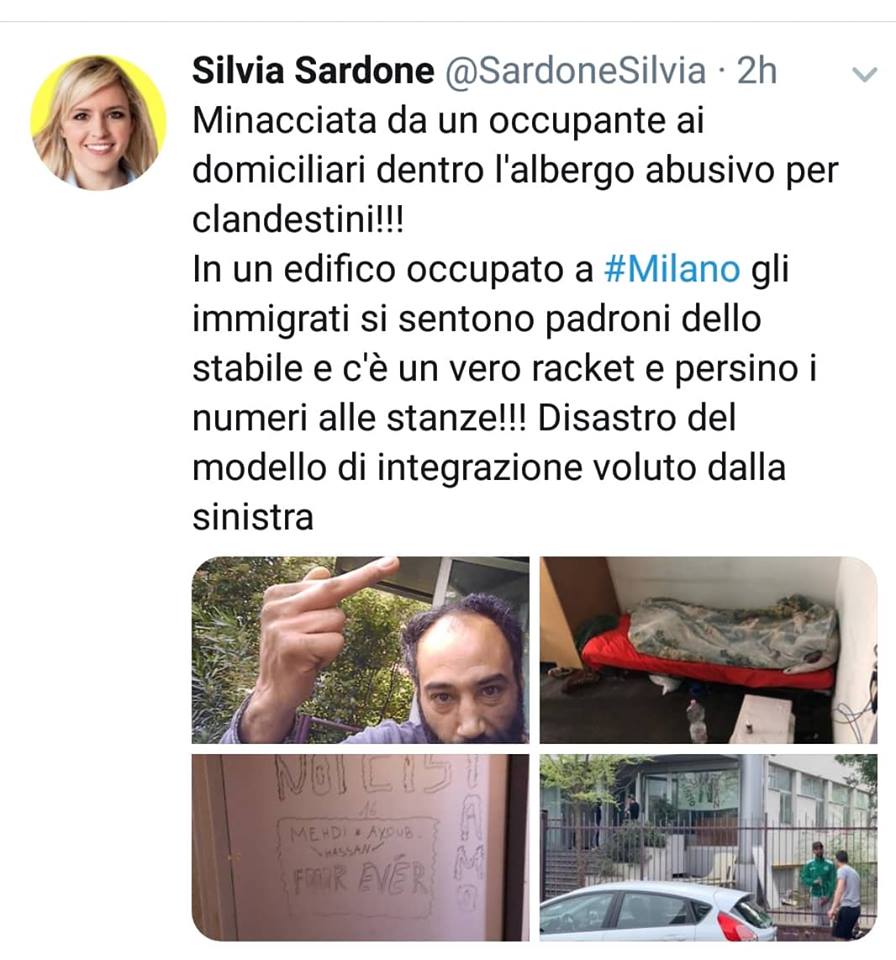Open photo of bed with red blanket

coord(708,650)
